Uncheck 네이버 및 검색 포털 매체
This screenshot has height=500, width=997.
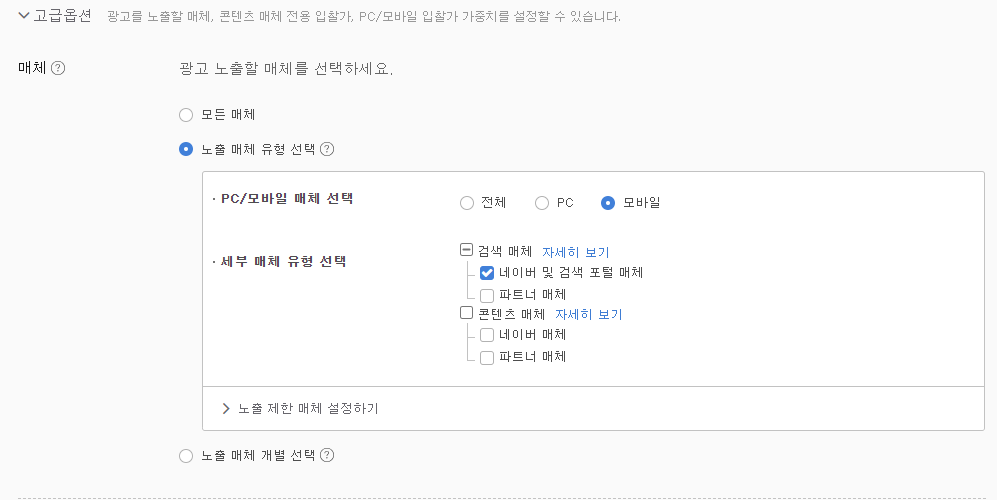coord(486,273)
